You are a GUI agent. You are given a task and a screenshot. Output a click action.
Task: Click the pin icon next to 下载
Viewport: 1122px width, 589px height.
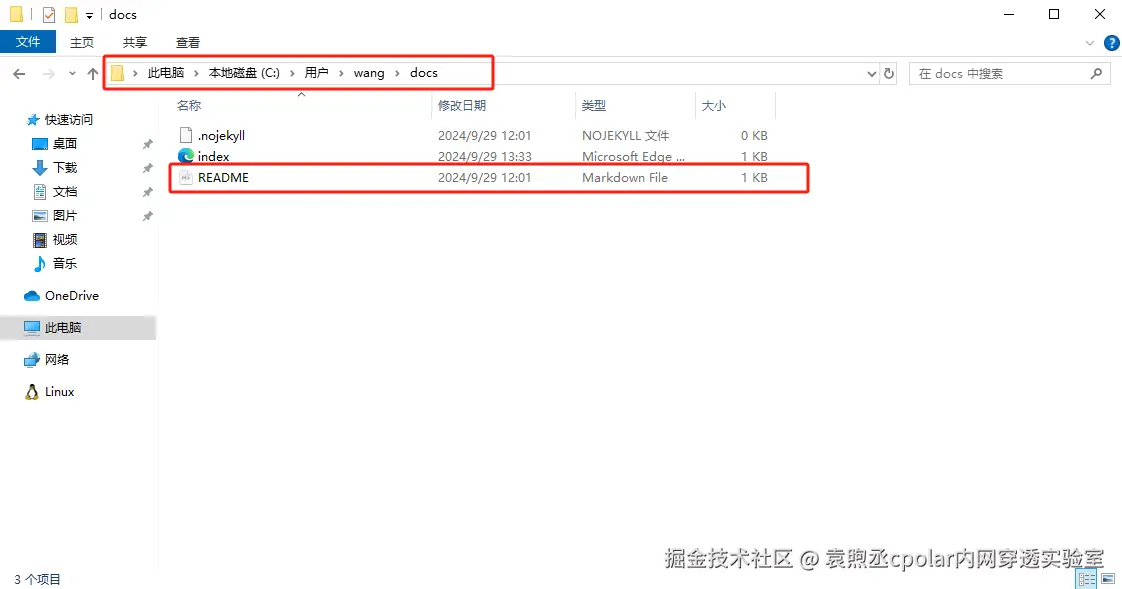pos(147,168)
